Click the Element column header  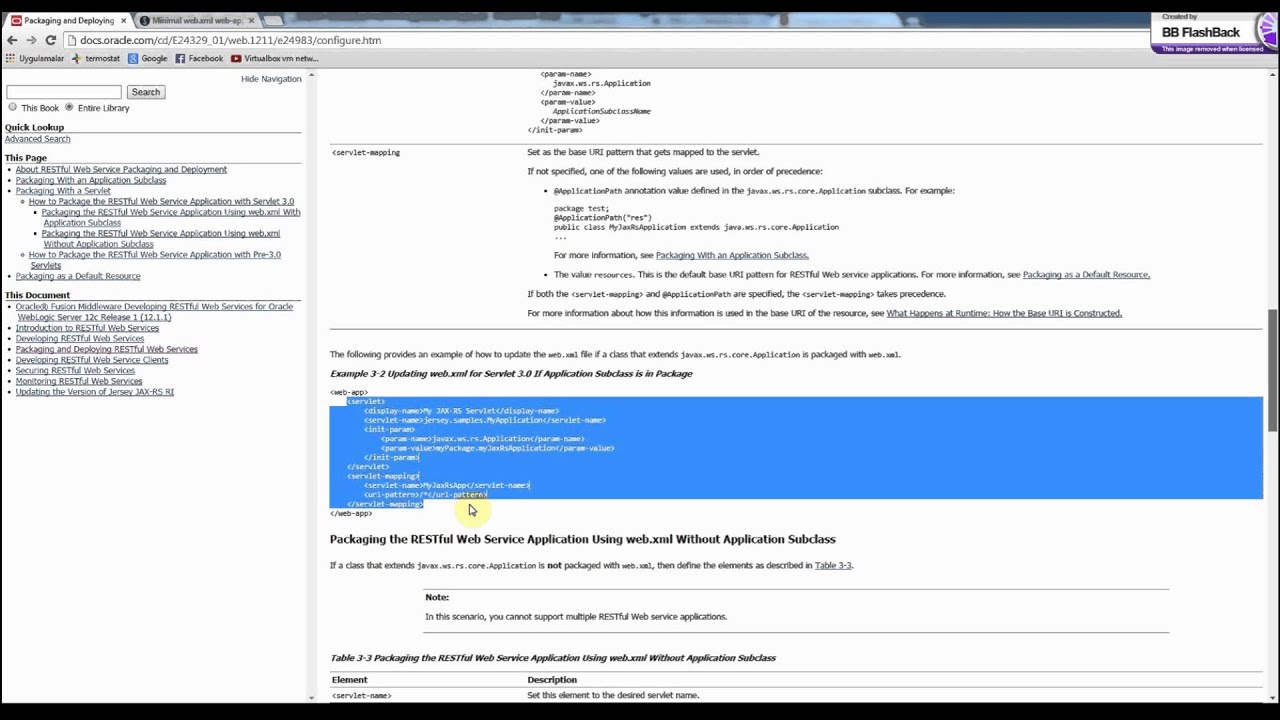(x=350, y=680)
